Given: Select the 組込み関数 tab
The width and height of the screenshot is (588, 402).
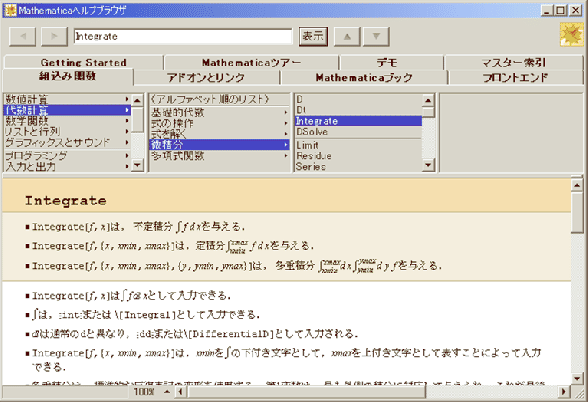Looking at the screenshot, I should 68,76.
